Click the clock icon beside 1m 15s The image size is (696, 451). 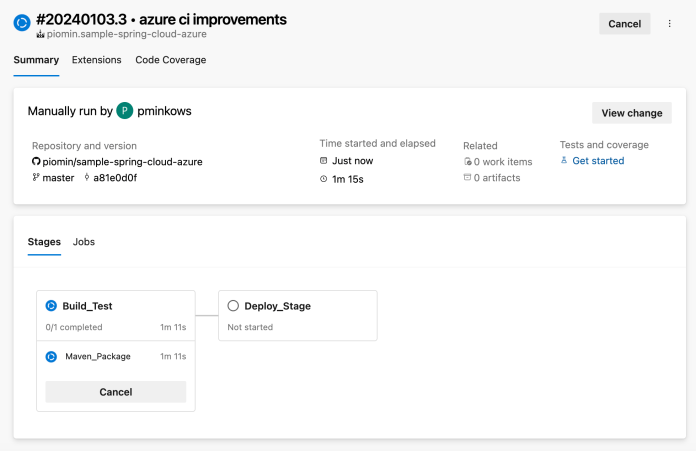[x=324, y=179]
